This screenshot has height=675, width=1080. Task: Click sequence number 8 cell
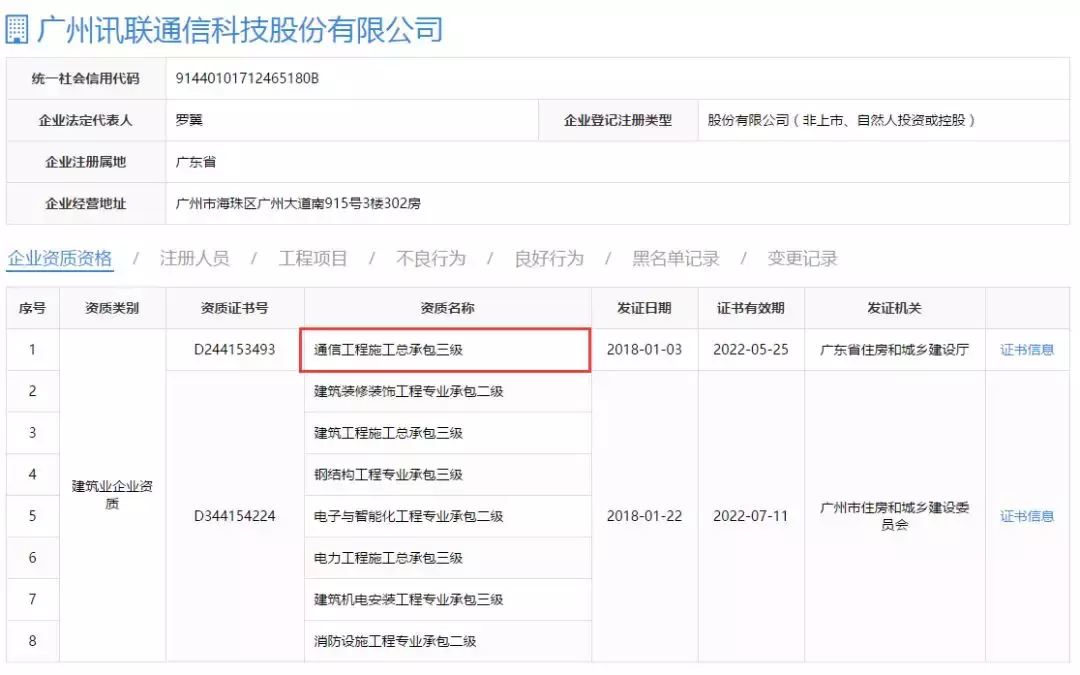(x=32, y=641)
